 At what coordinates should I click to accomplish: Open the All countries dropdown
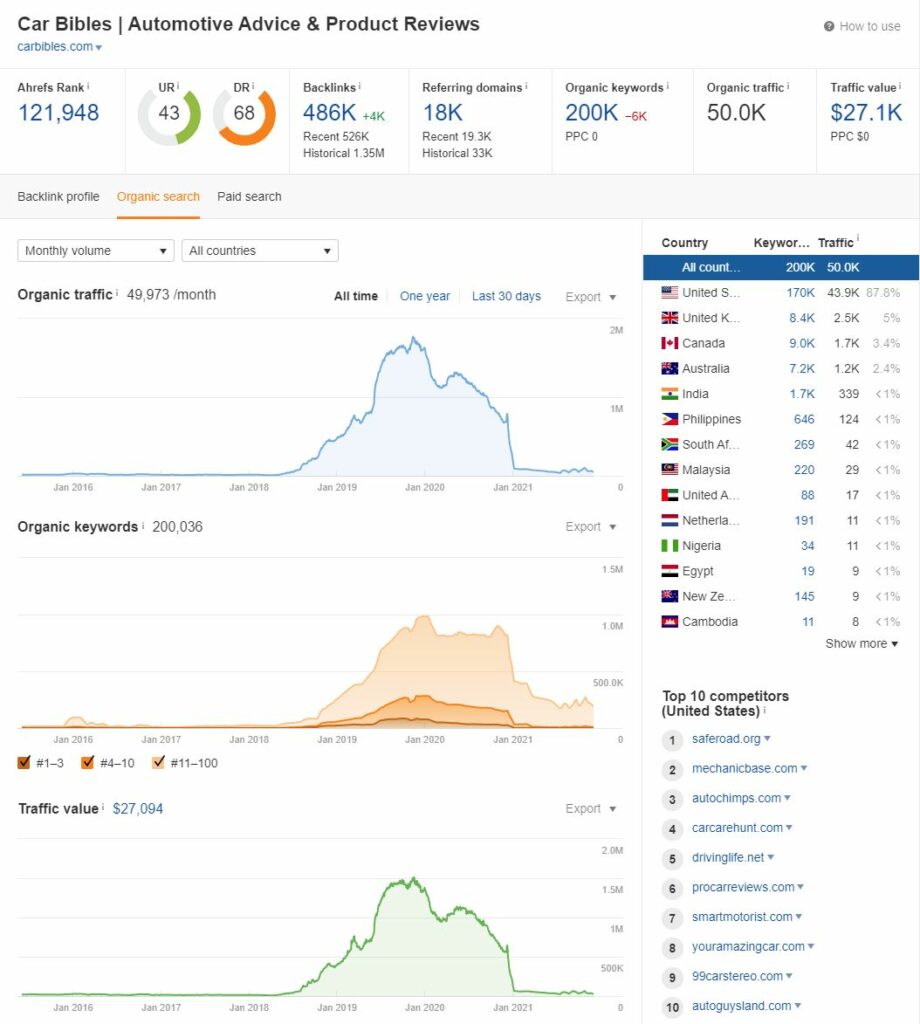coord(260,251)
